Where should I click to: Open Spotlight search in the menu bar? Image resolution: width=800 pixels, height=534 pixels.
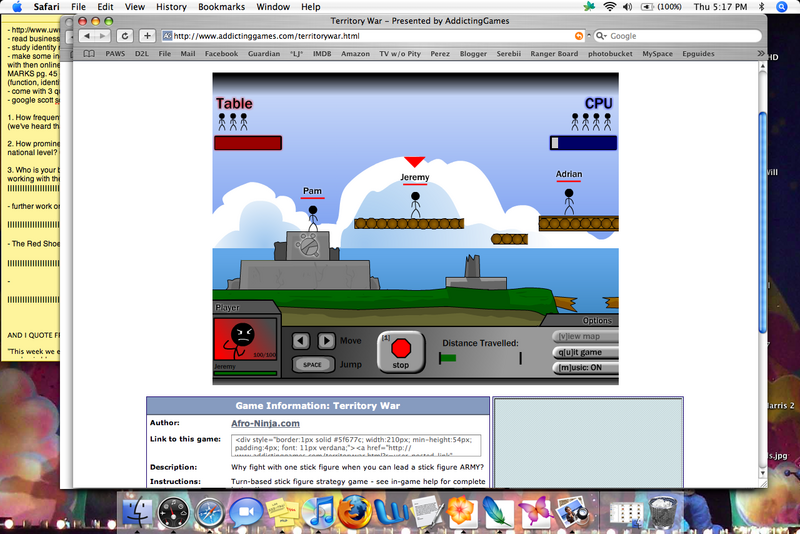(x=782, y=7)
